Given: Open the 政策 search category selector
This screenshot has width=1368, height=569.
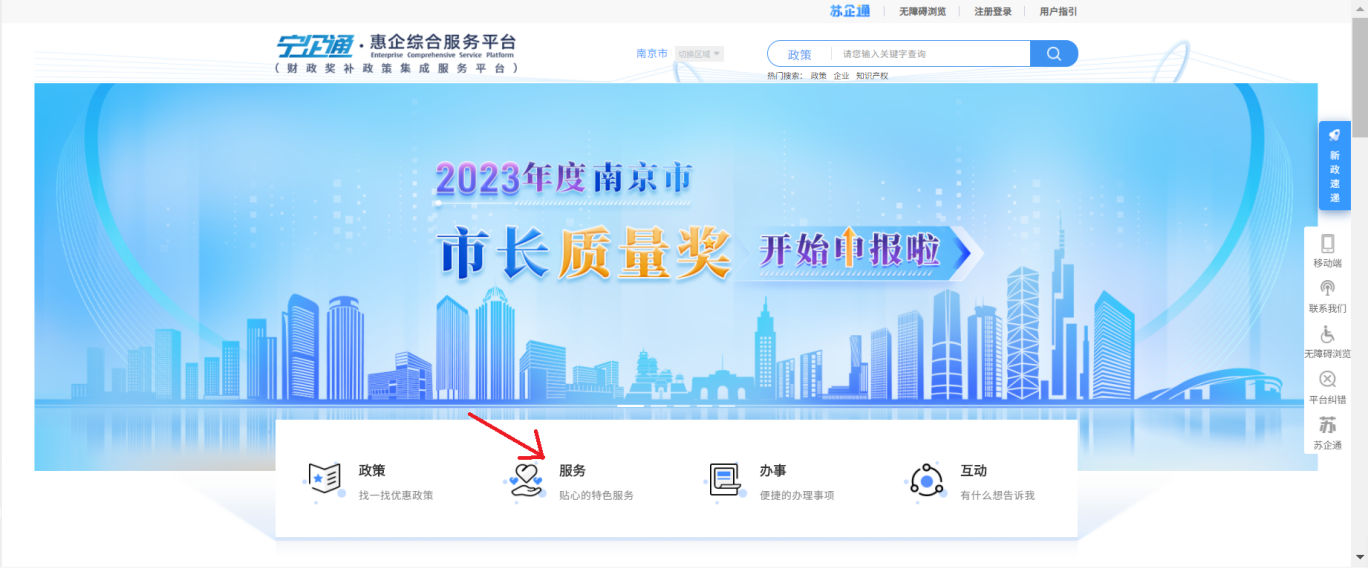Looking at the screenshot, I should click(800, 54).
